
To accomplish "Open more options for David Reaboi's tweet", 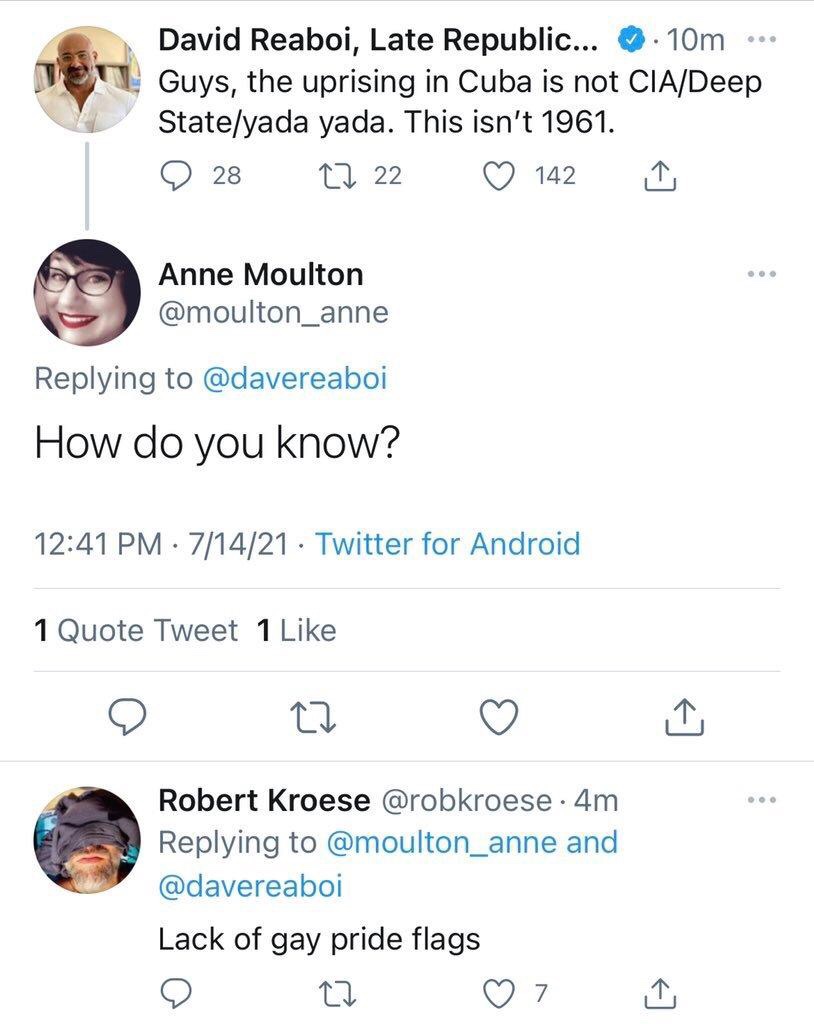I will tap(762, 40).
